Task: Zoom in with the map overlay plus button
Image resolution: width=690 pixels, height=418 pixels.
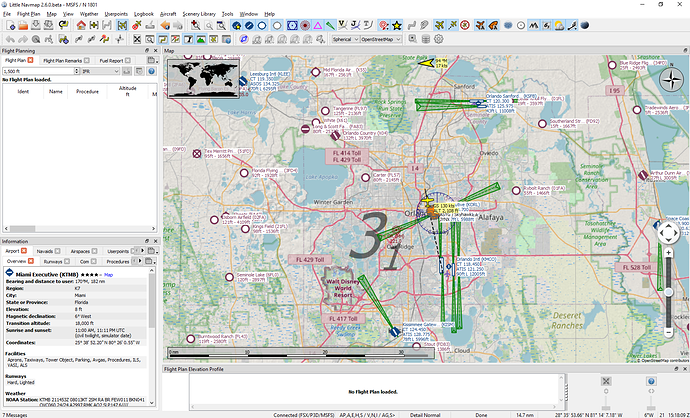Action: pyautogui.click(x=668, y=253)
